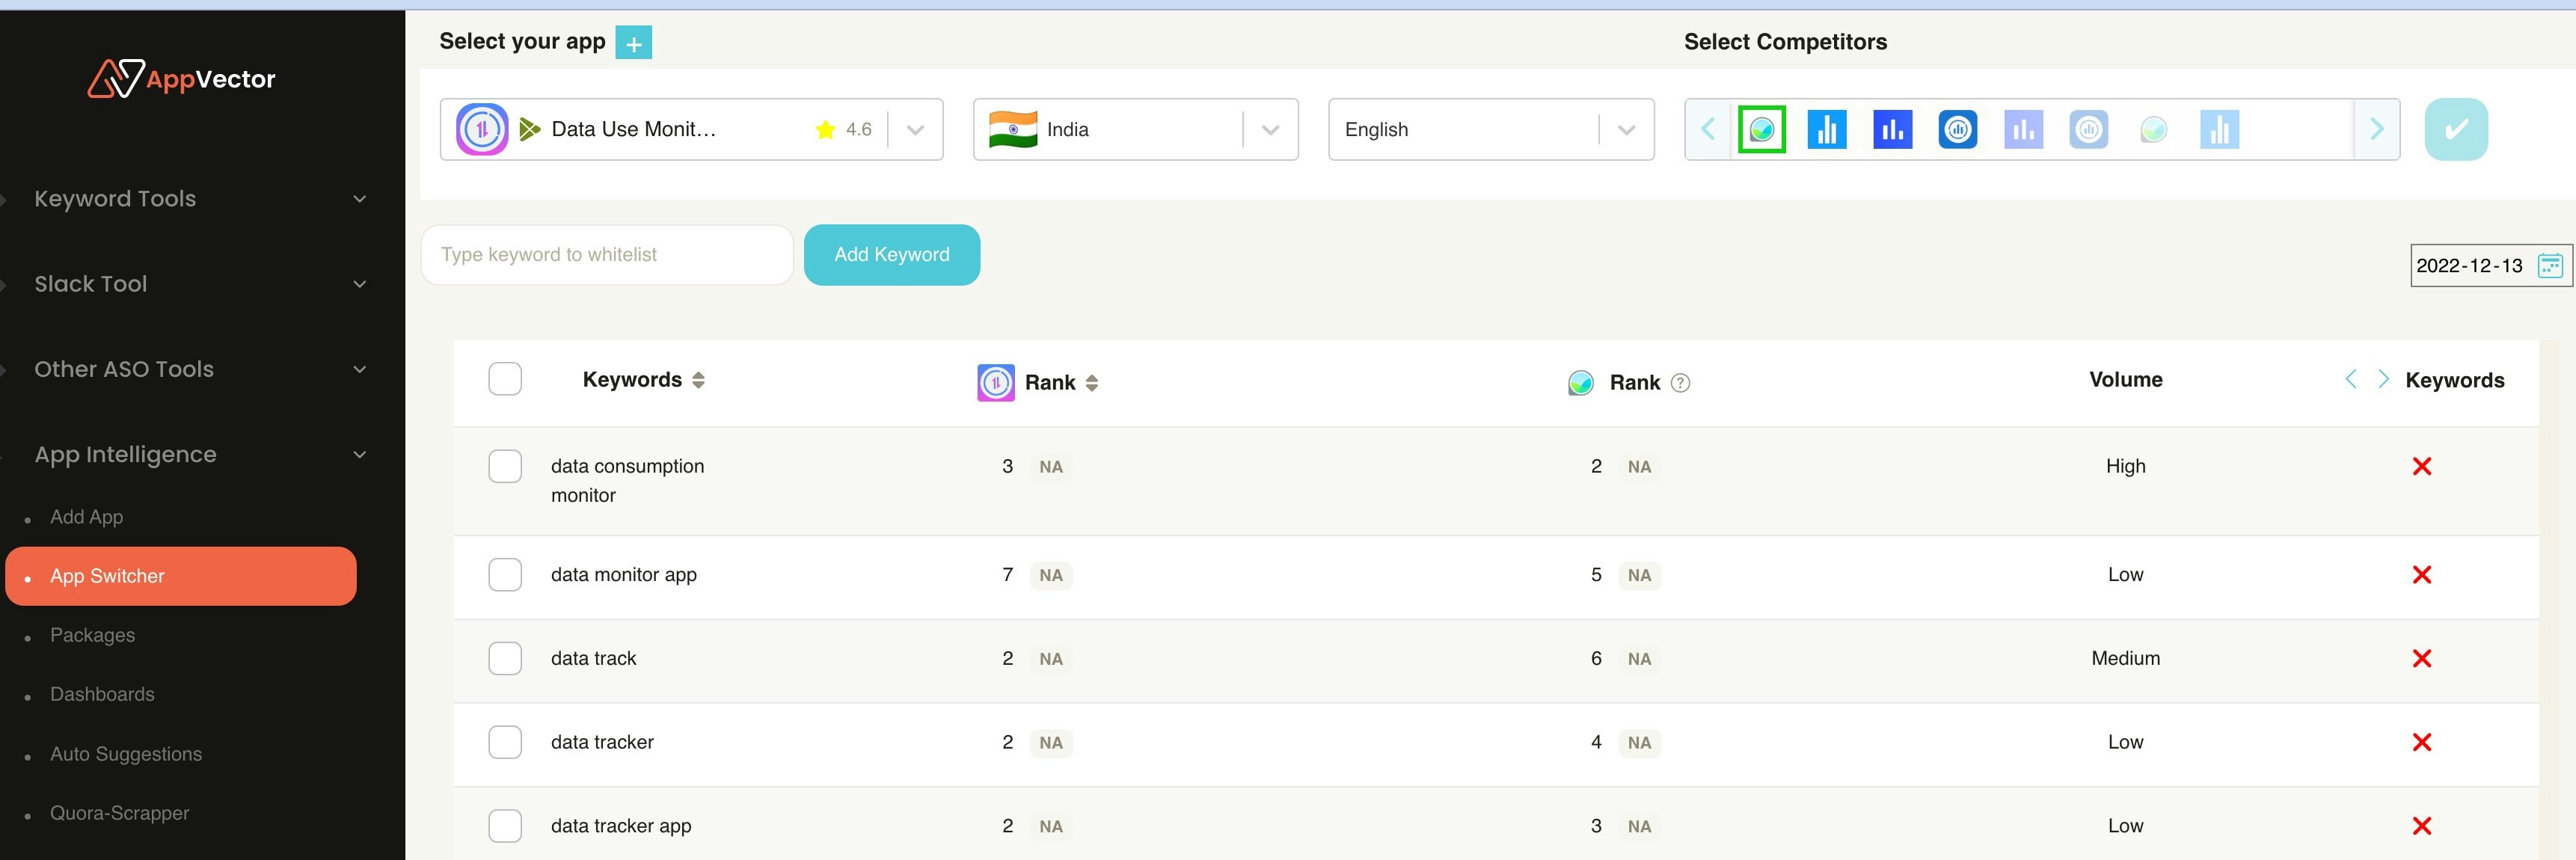Select the third competitor dark blue chart icon
The width and height of the screenshot is (2576, 860).
(1892, 130)
